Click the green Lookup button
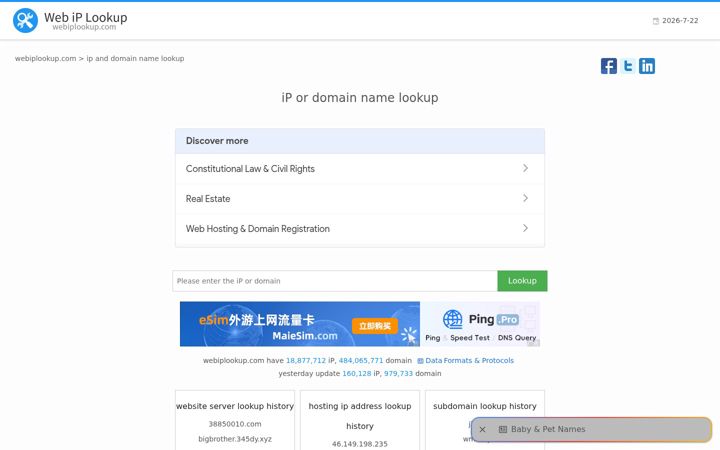This screenshot has height=450, width=720. (x=522, y=281)
